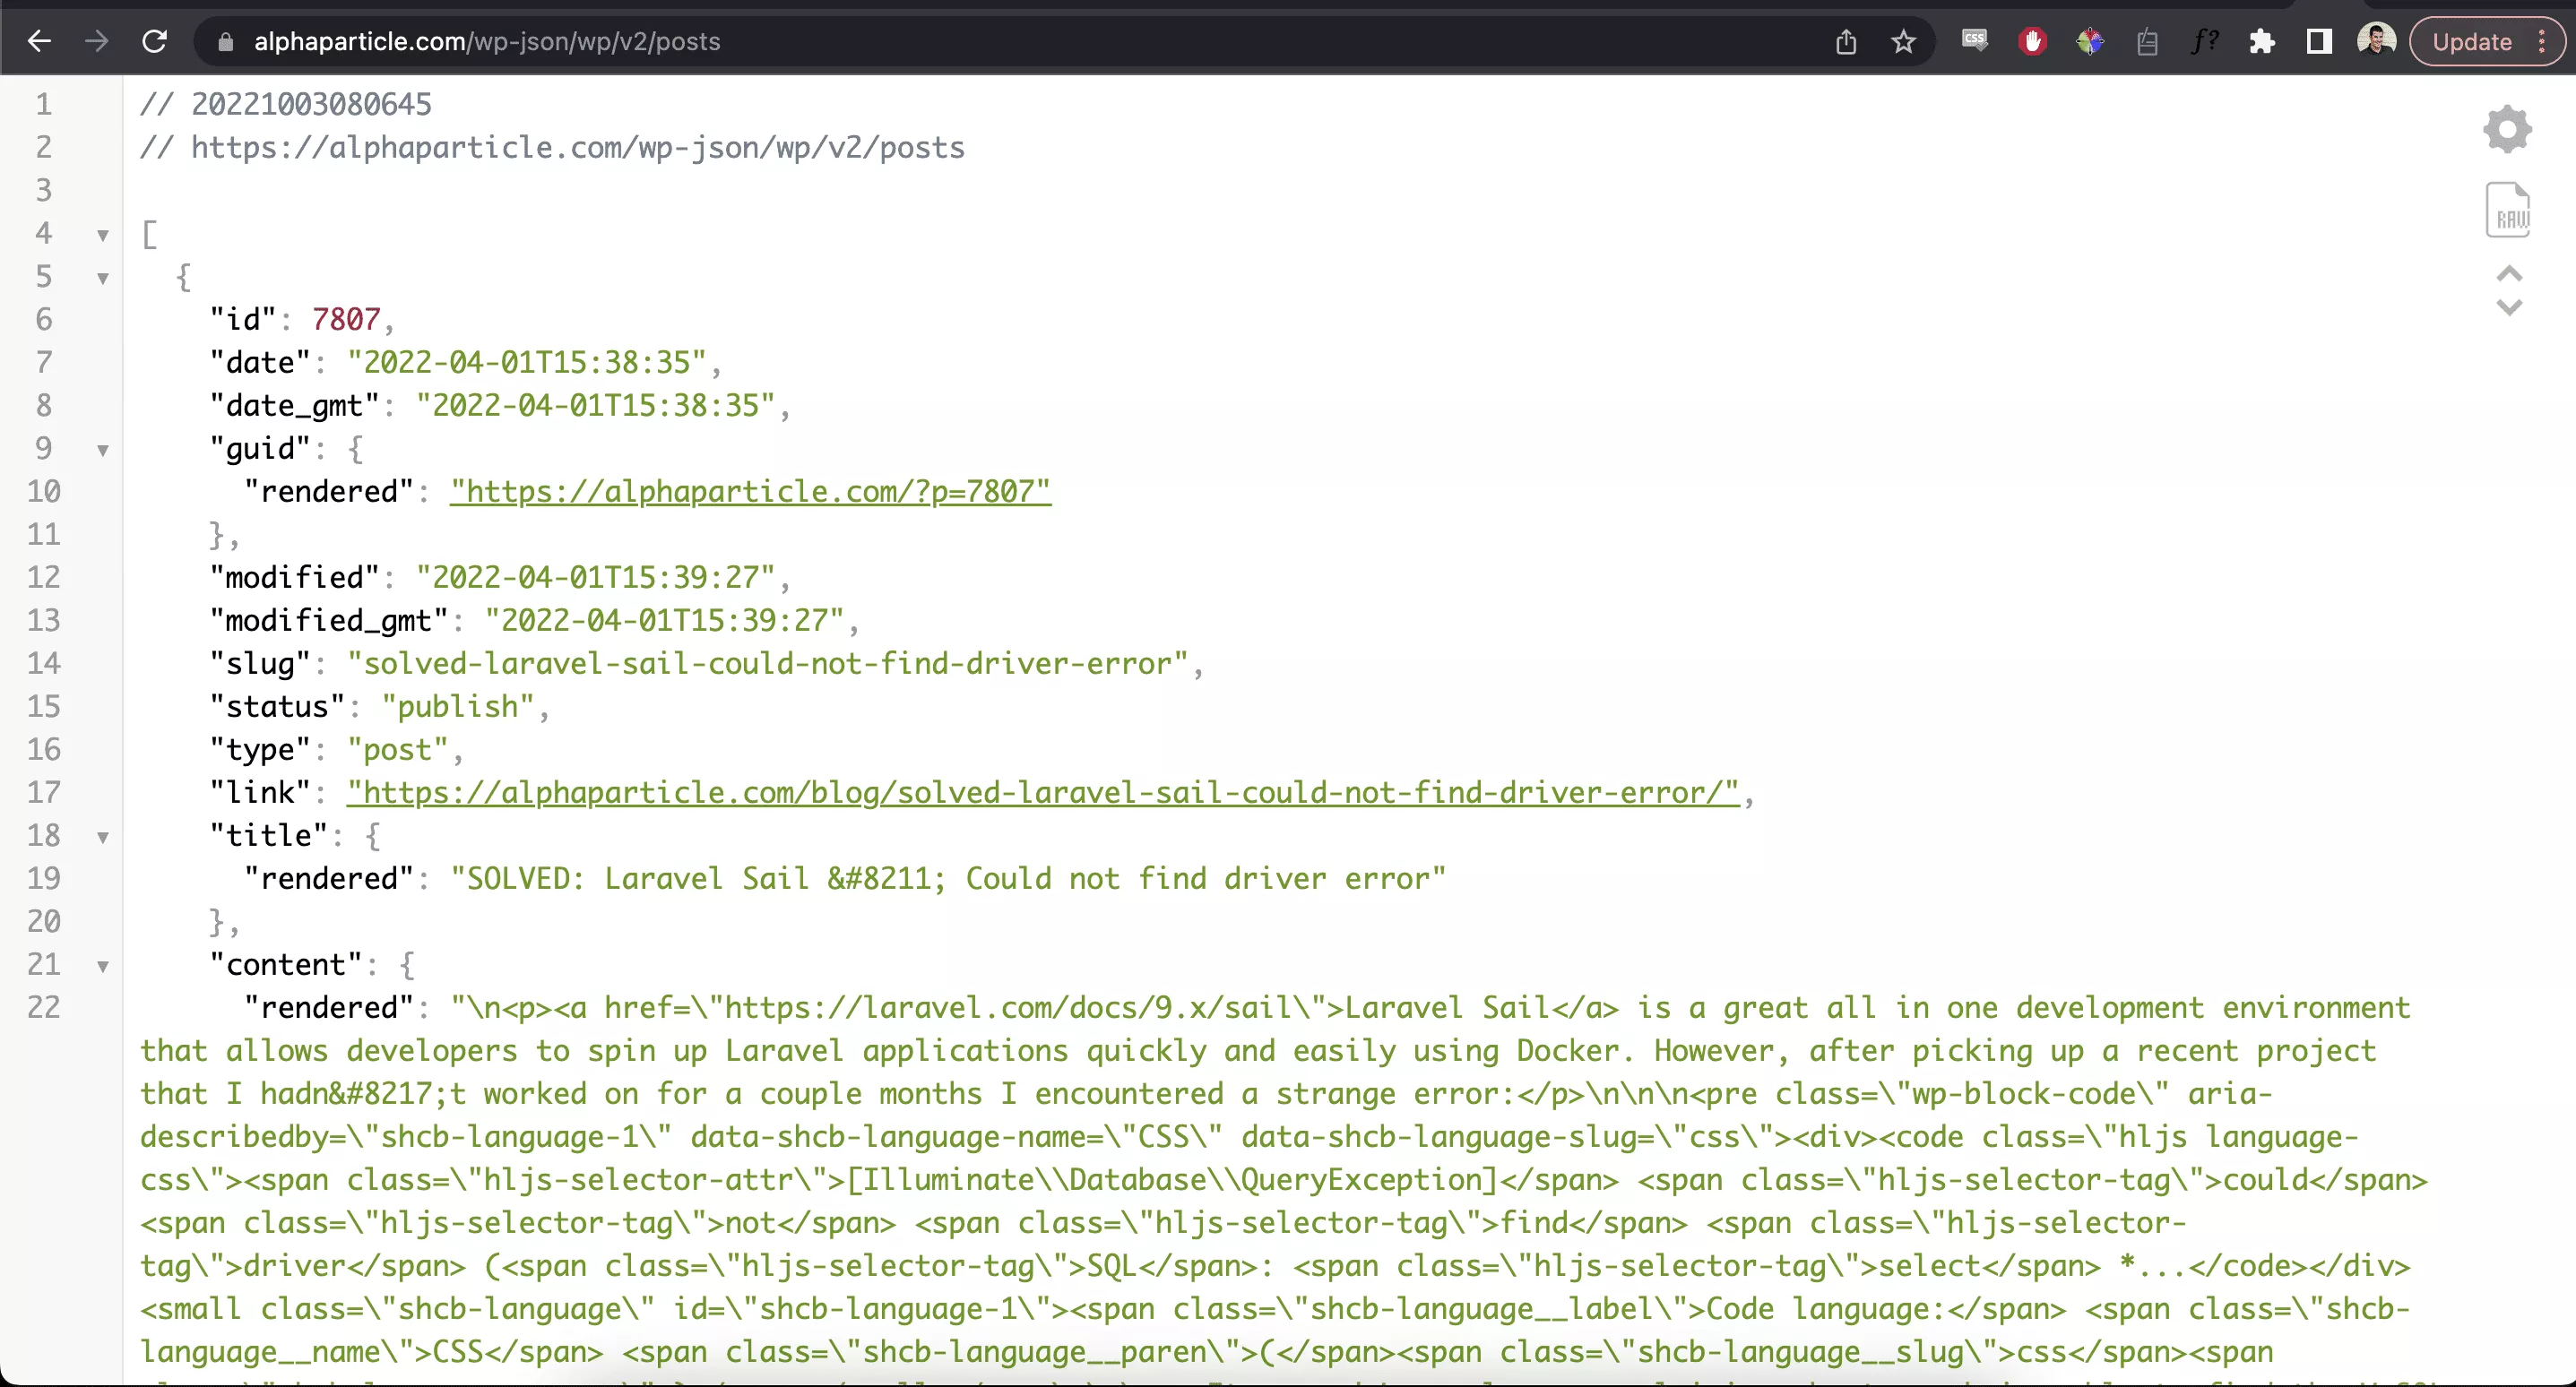Click the date value on line 7
This screenshot has width=2576, height=1387.
click(527, 362)
